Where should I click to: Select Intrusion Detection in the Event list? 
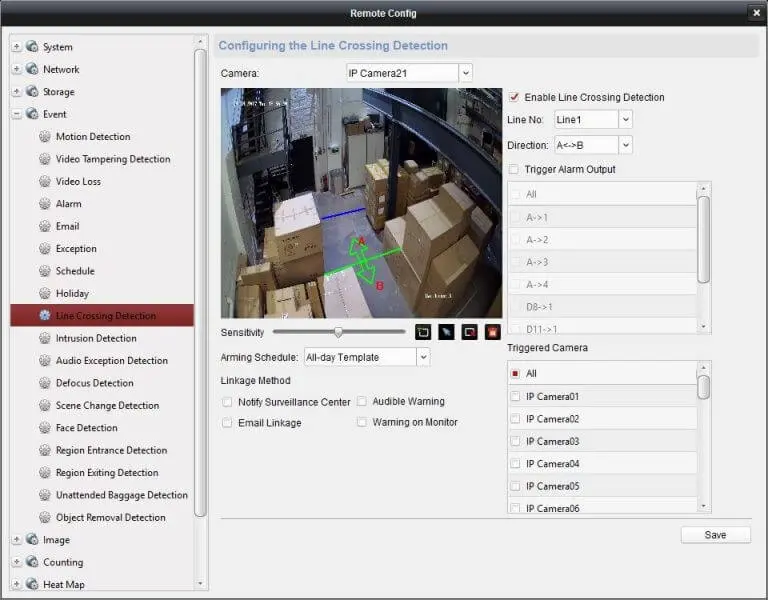pyautogui.click(x=96, y=339)
